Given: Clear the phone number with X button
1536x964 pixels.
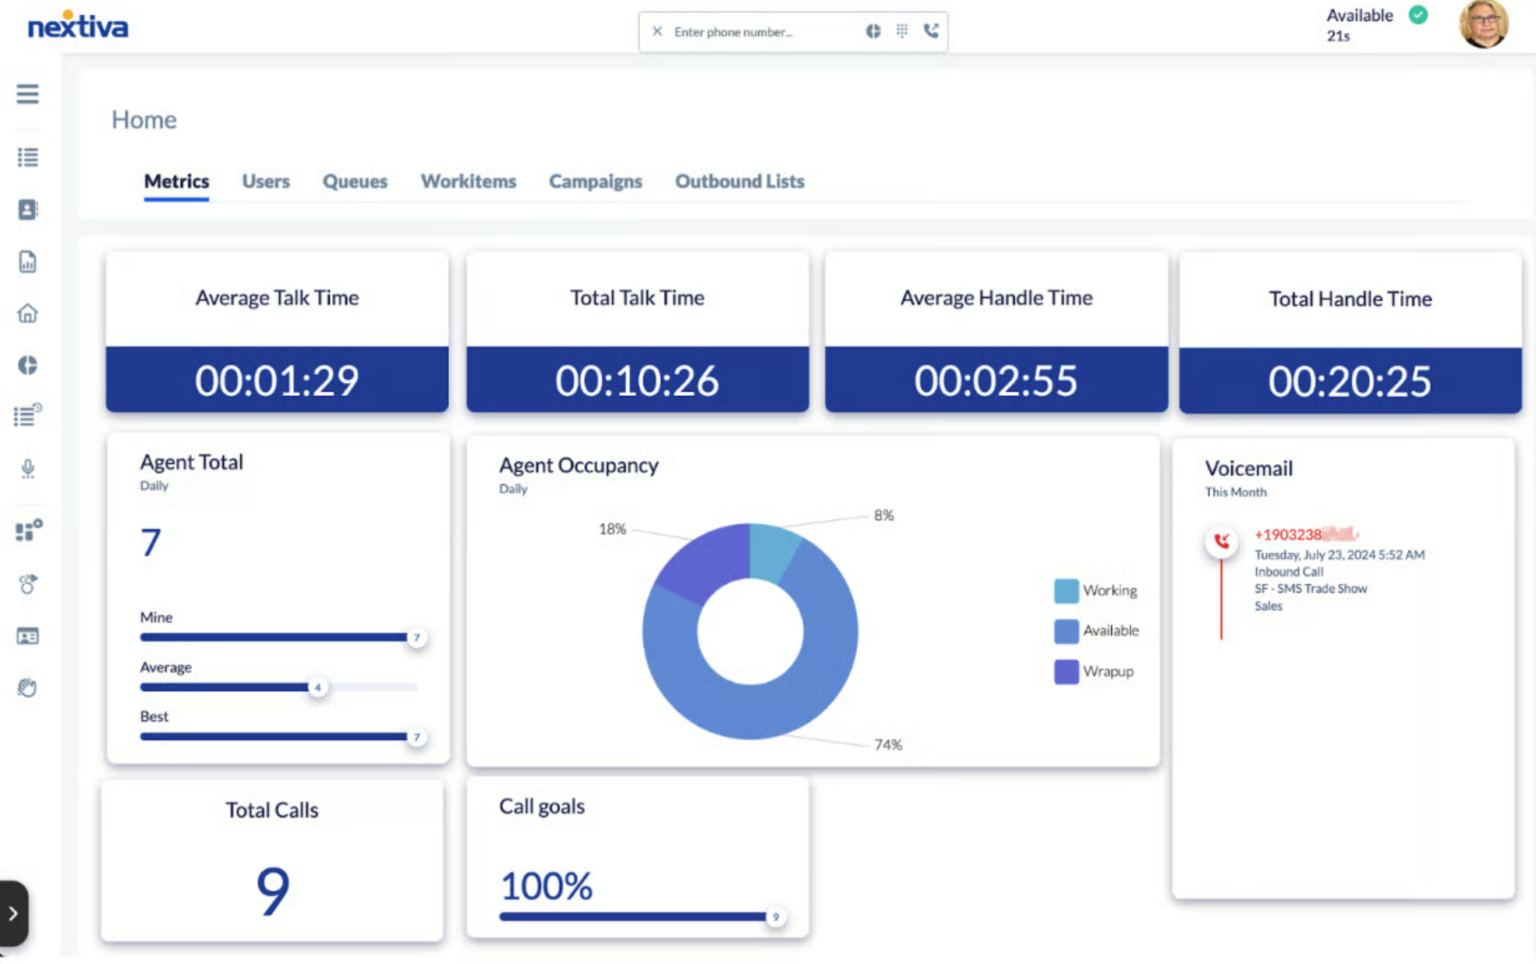Looking at the screenshot, I should pos(657,31).
